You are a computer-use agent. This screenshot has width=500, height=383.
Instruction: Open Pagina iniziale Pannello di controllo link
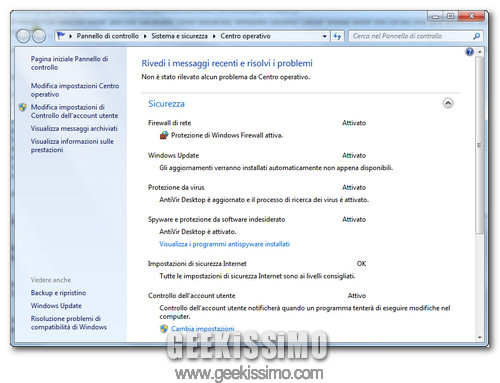(x=69, y=63)
